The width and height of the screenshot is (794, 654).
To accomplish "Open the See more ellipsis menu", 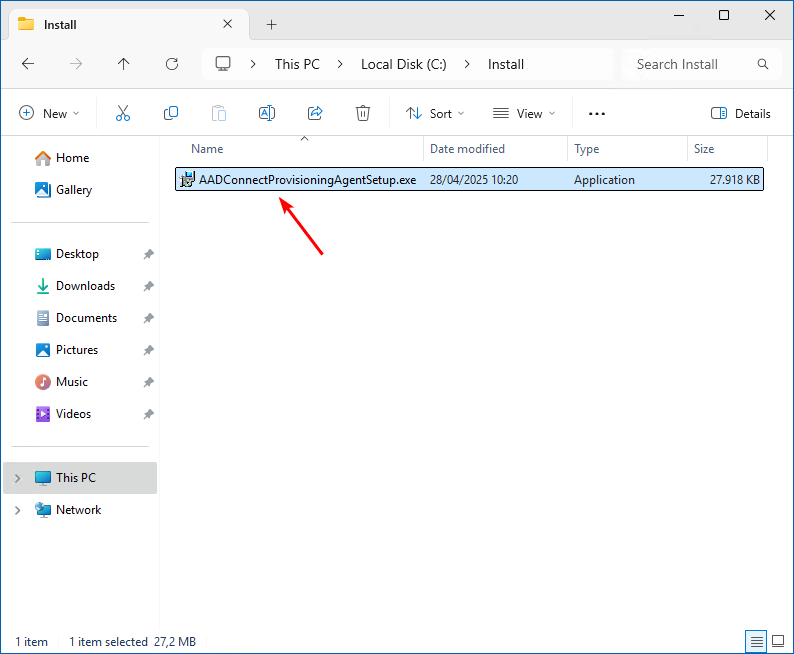I will tap(597, 114).
